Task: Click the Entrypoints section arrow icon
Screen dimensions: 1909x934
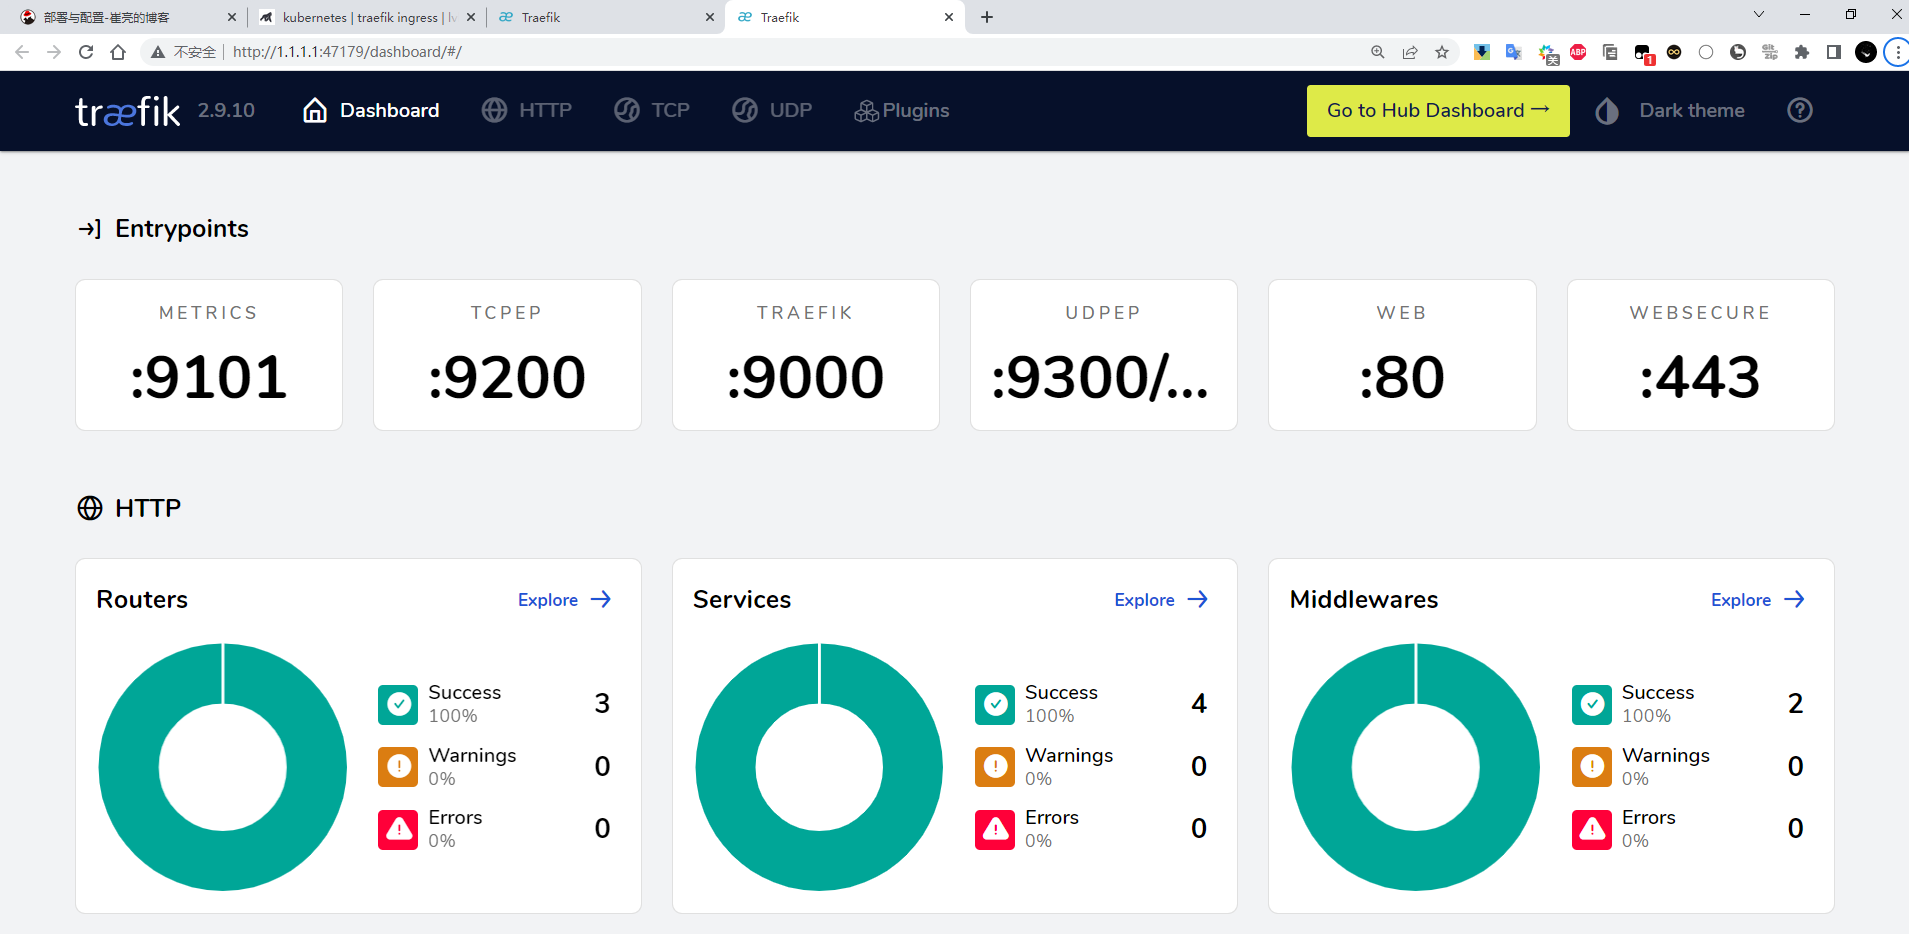Action: click(x=90, y=229)
